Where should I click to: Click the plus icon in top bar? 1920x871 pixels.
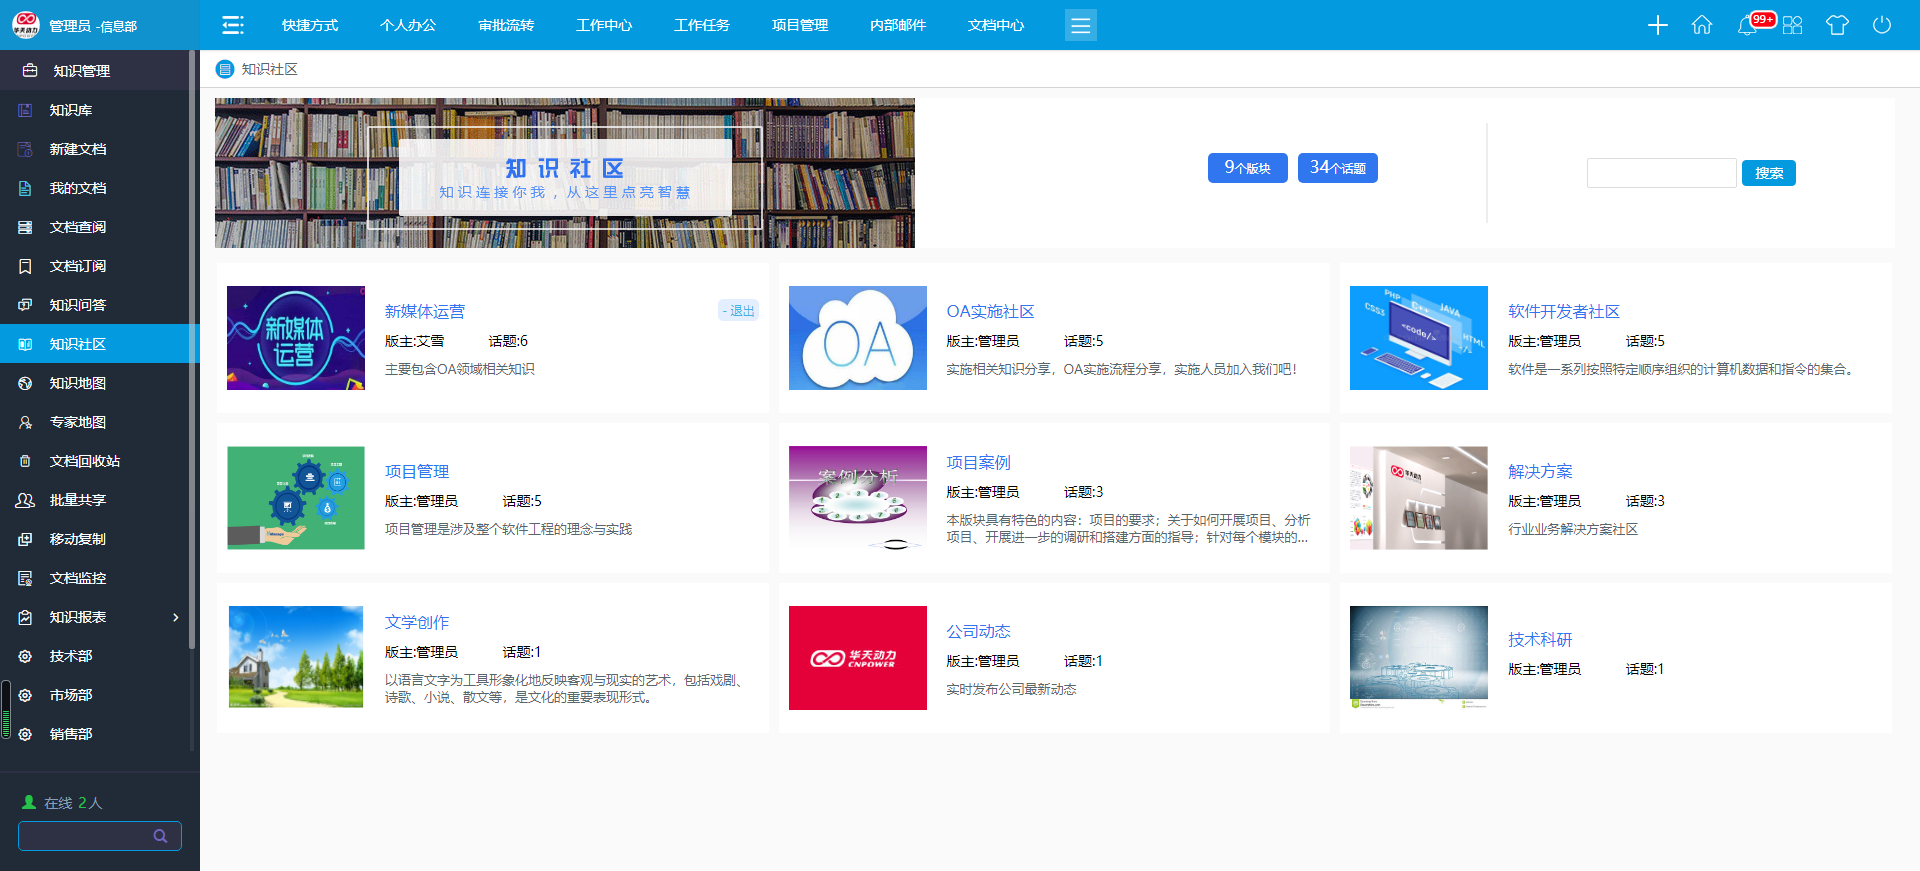click(1657, 25)
